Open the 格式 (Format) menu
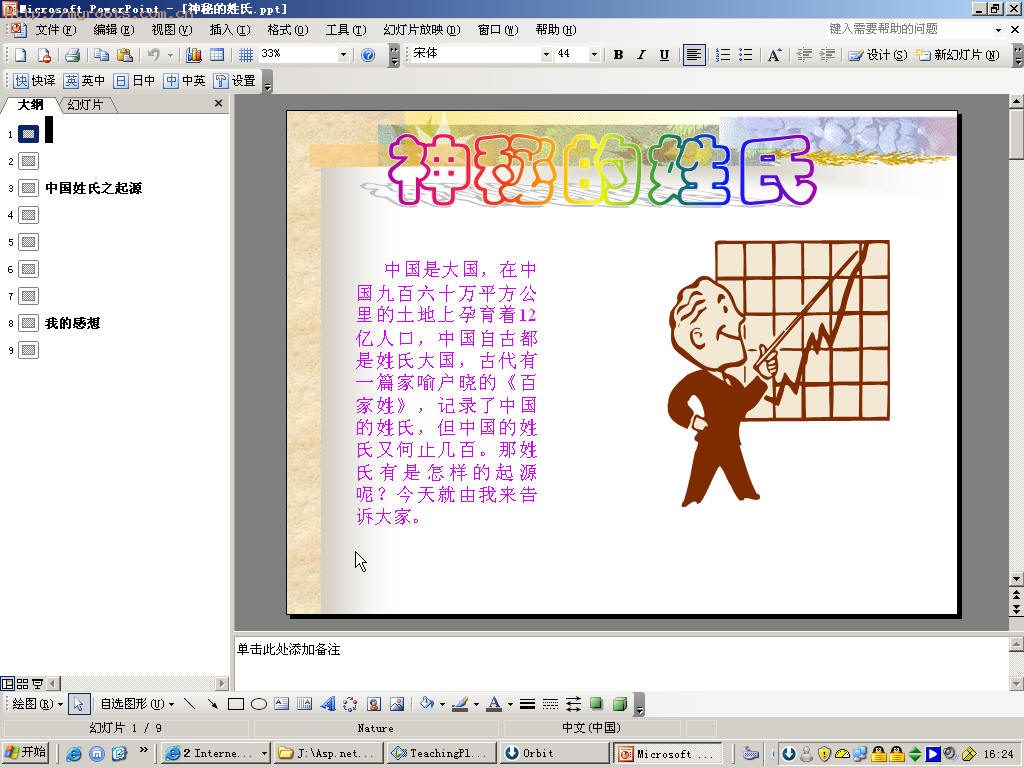 pyautogui.click(x=288, y=29)
